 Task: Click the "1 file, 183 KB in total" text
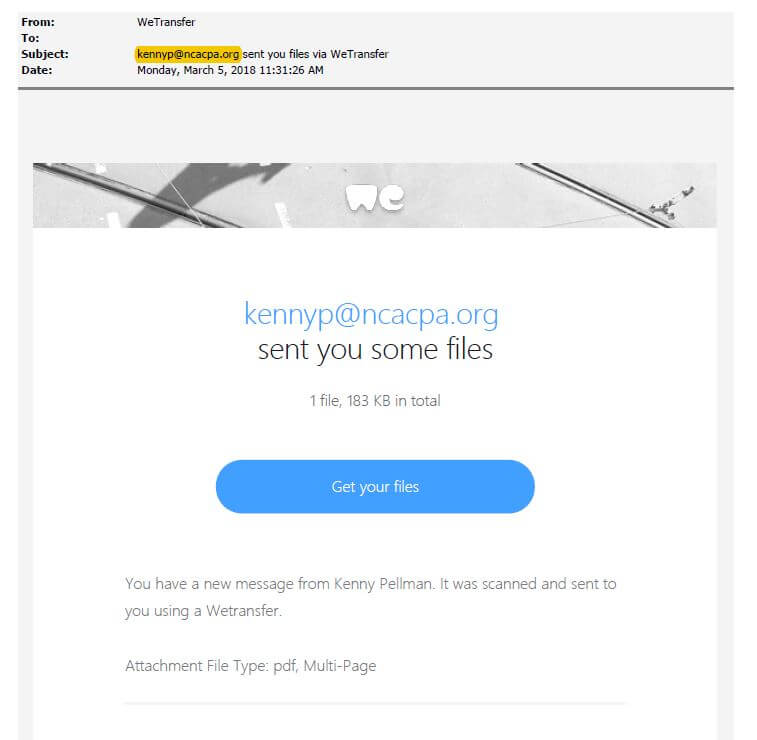[375, 401]
